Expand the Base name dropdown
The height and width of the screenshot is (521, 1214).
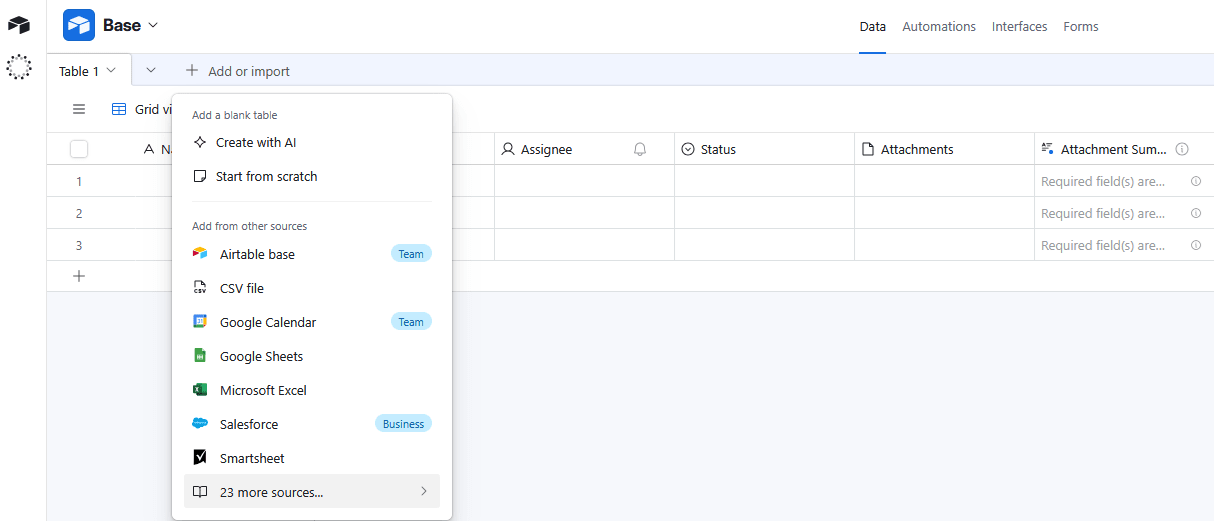pyautogui.click(x=153, y=25)
